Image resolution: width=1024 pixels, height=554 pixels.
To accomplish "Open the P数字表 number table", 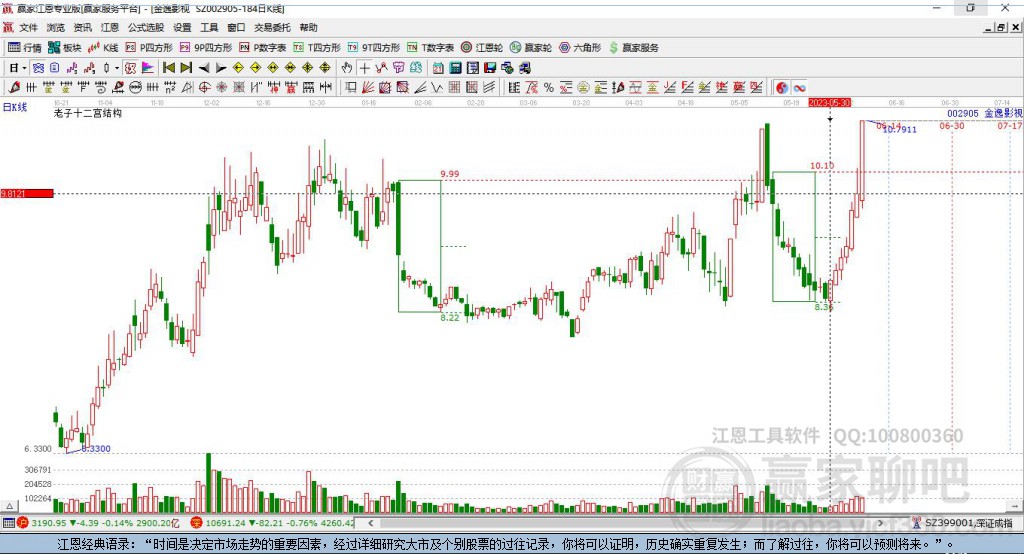I will [x=263, y=48].
